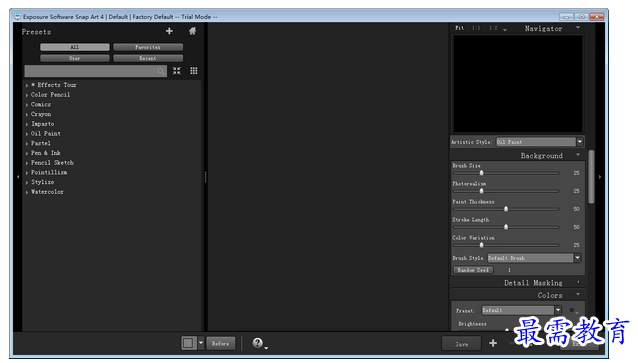The width and height of the screenshot is (638, 363).
Task: Adjust the Paint Thickness slider
Action: click(x=506, y=209)
